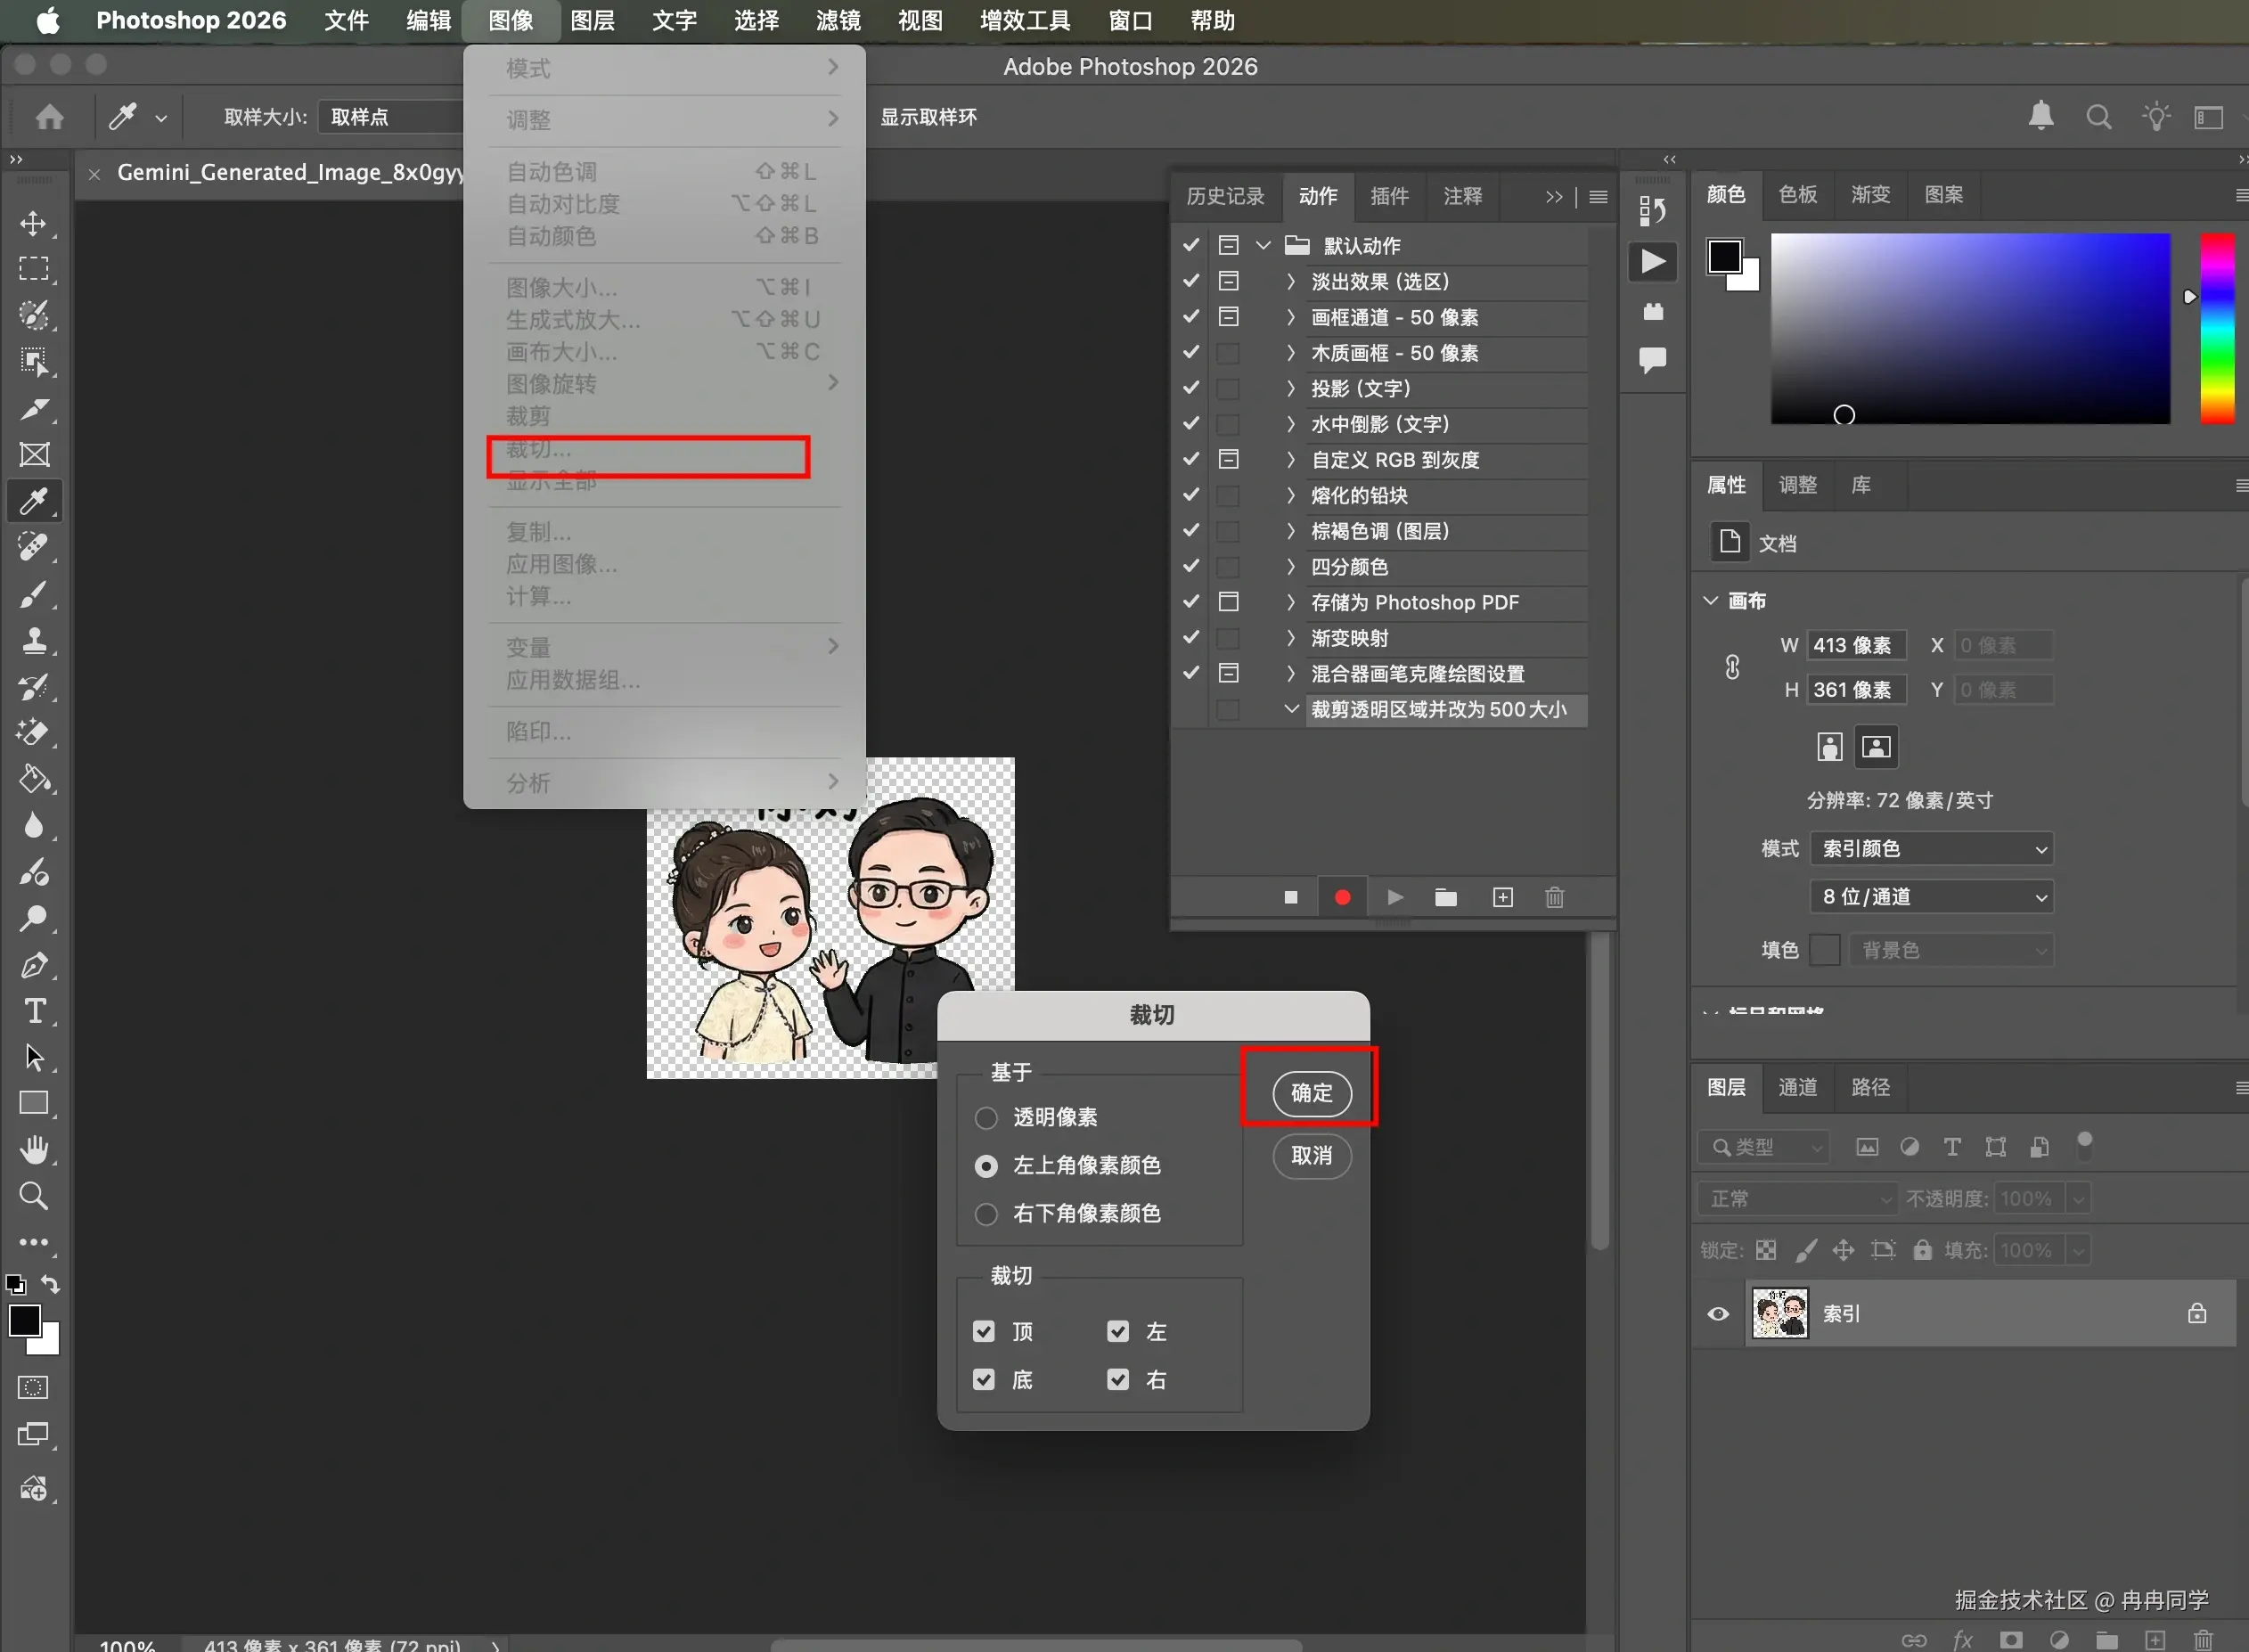Collapse the default actions folder

(1263, 245)
